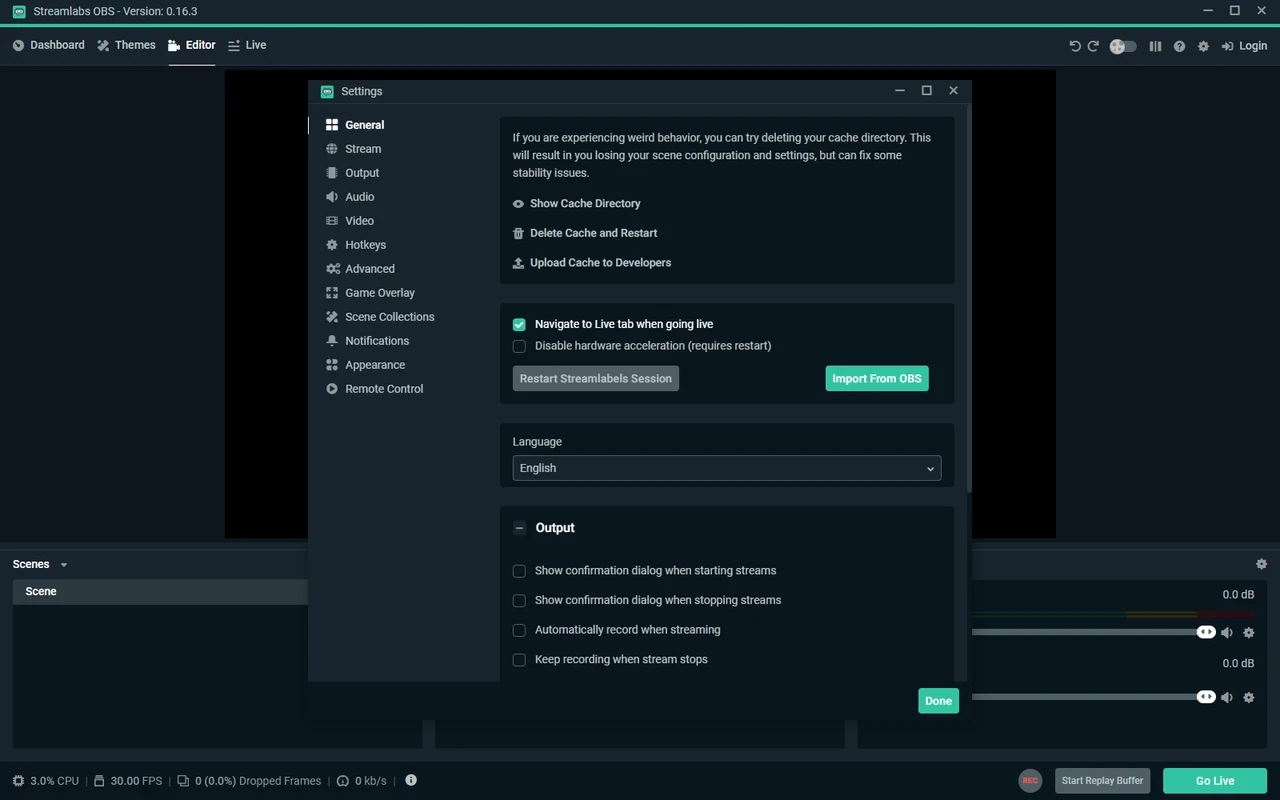Expand the Scenes dropdown arrow
Image resolution: width=1280 pixels, height=800 pixels.
click(x=64, y=565)
